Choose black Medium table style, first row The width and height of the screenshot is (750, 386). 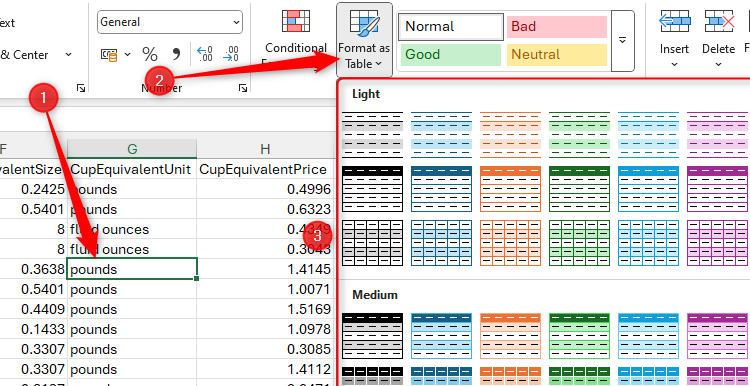coord(373,336)
